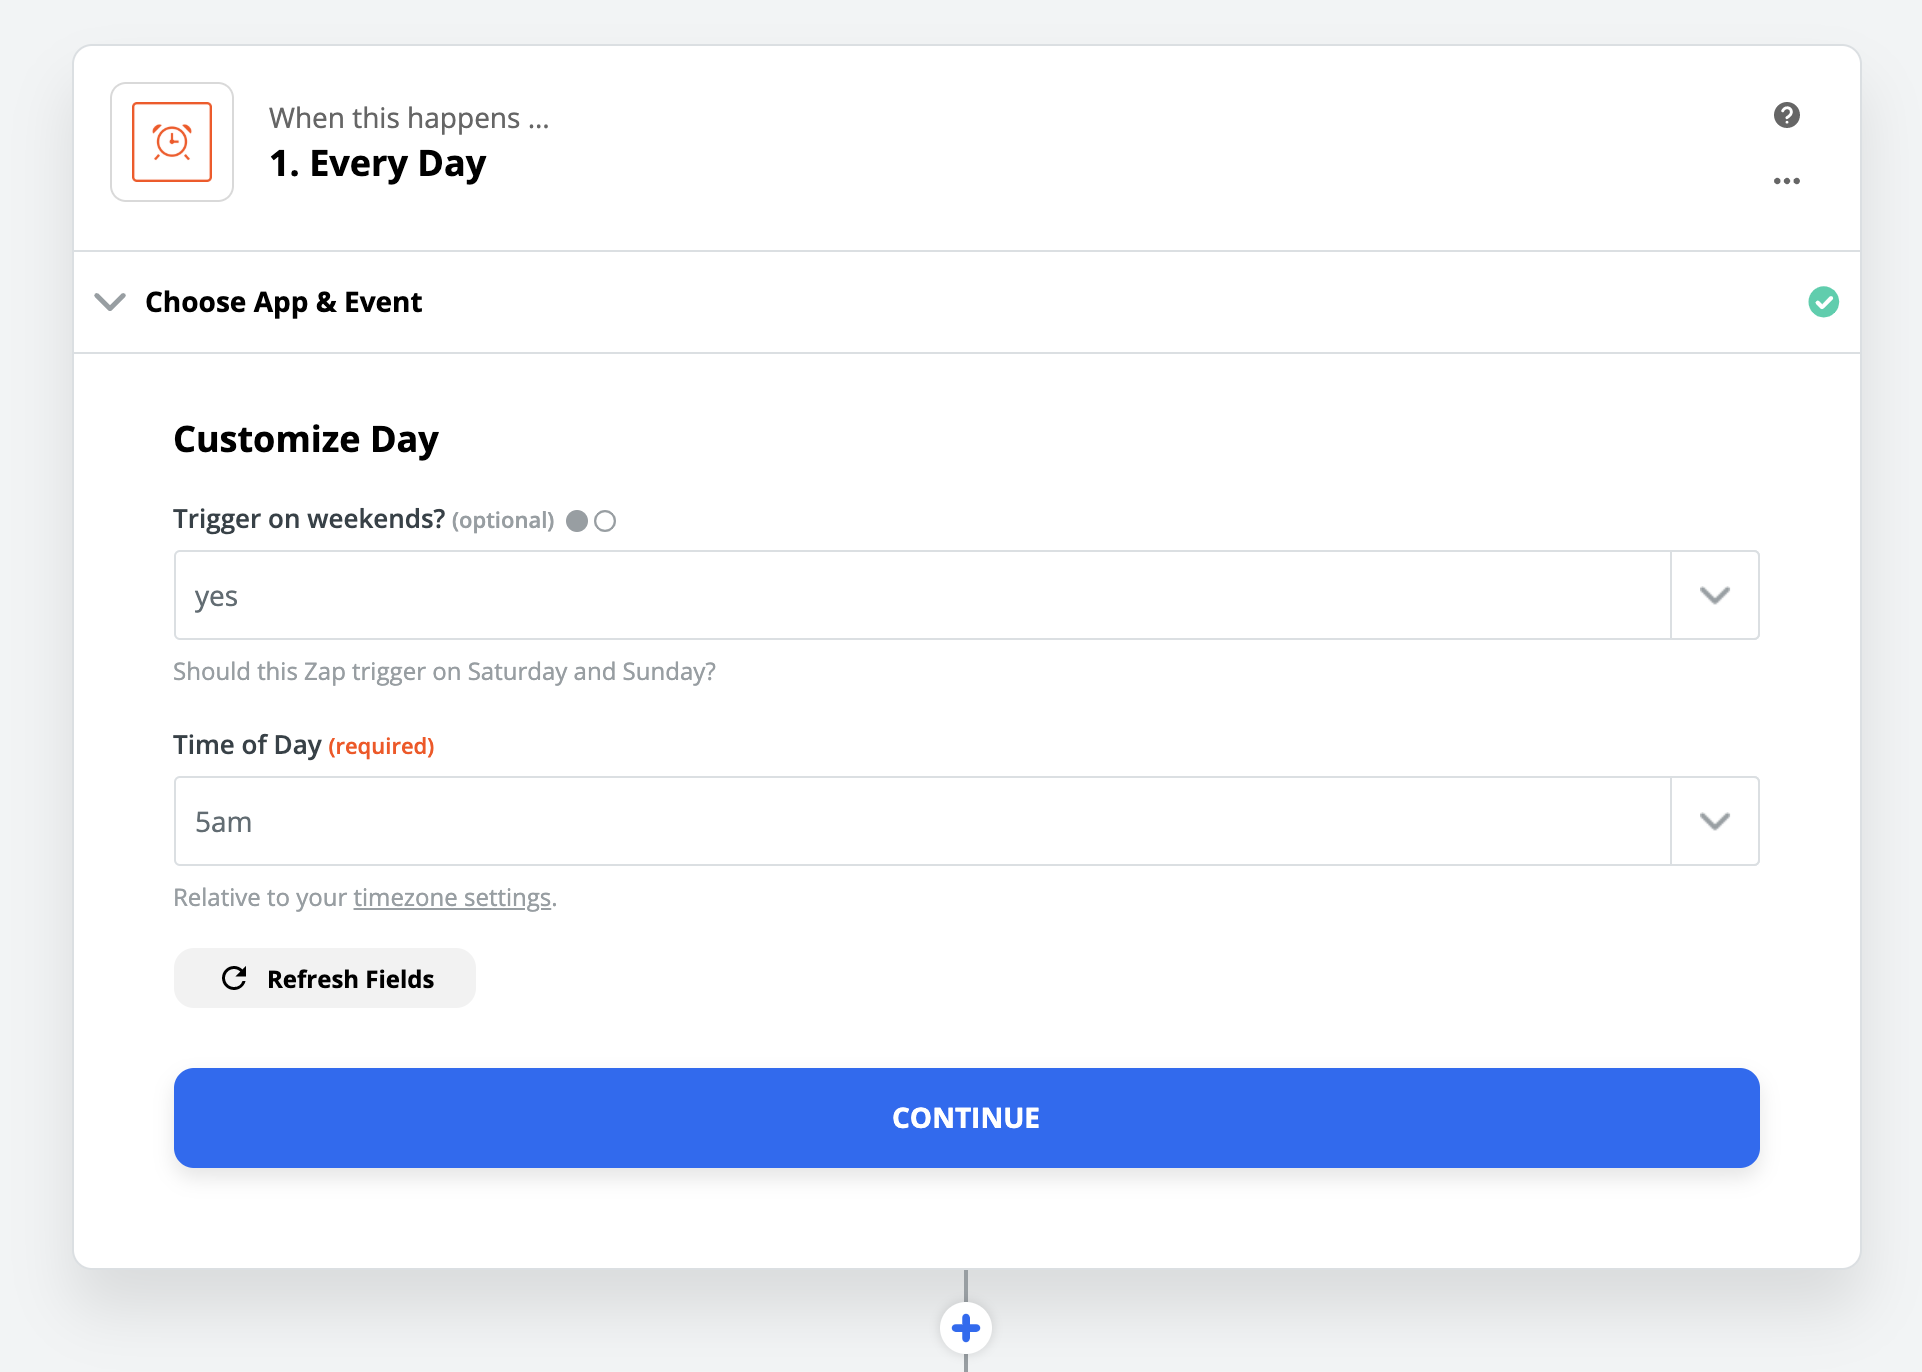Click the Customize Day heading
Screen dimensions: 1922x1372
click(306, 440)
